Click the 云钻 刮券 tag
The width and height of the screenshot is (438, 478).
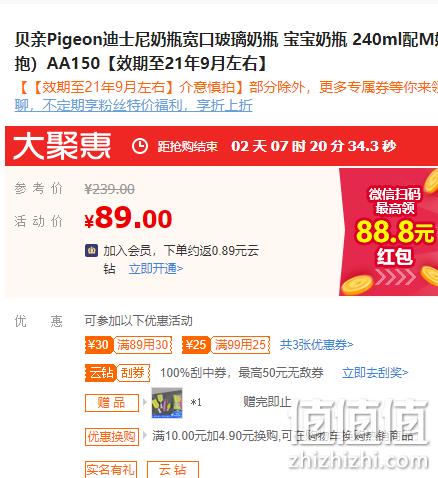pyautogui.click(x=117, y=373)
